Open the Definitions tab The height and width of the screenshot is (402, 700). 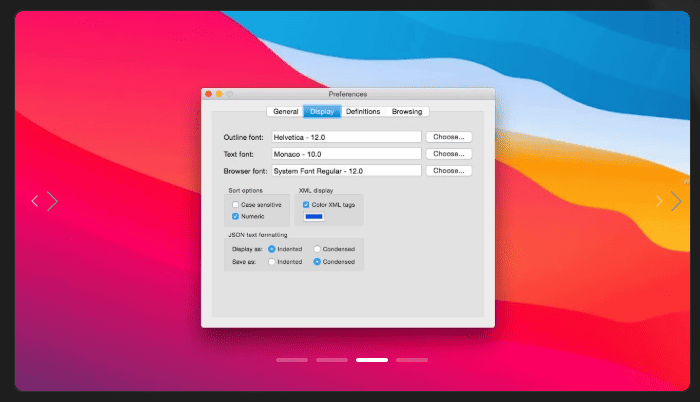(x=363, y=112)
